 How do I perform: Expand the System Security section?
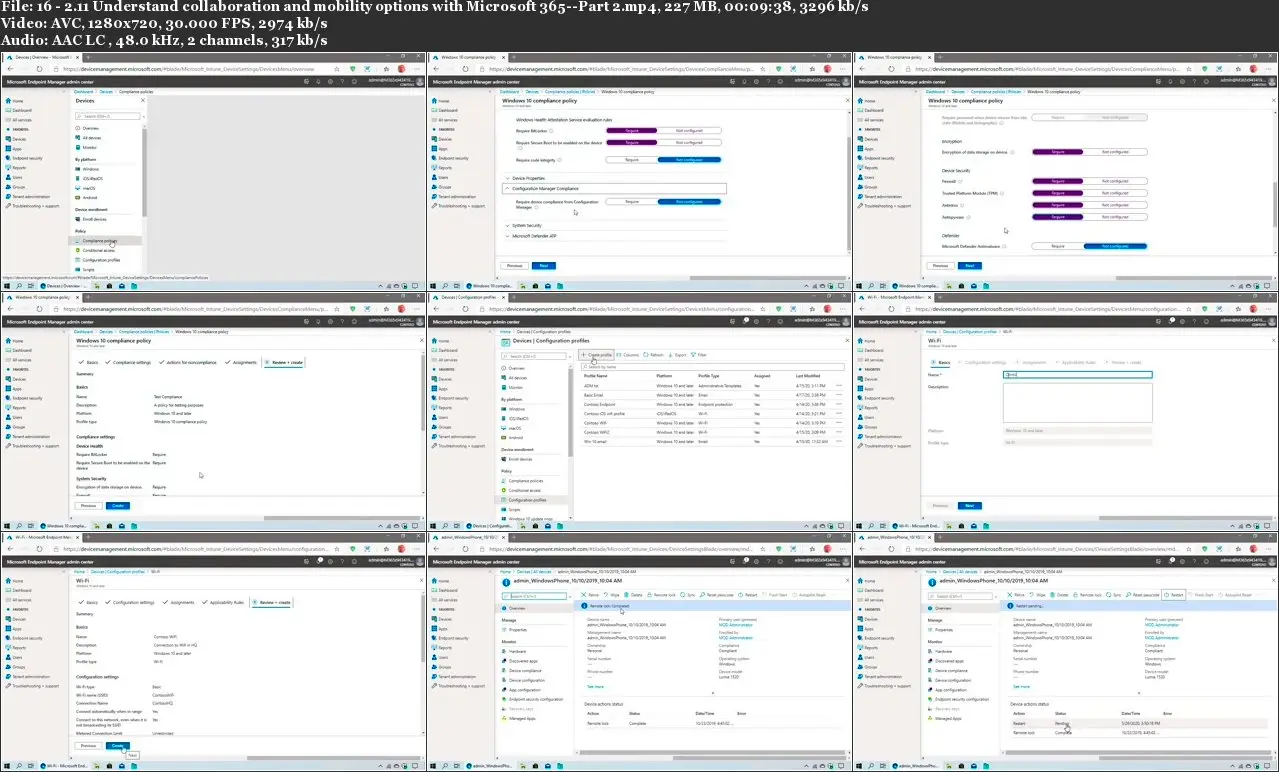click(x=525, y=226)
